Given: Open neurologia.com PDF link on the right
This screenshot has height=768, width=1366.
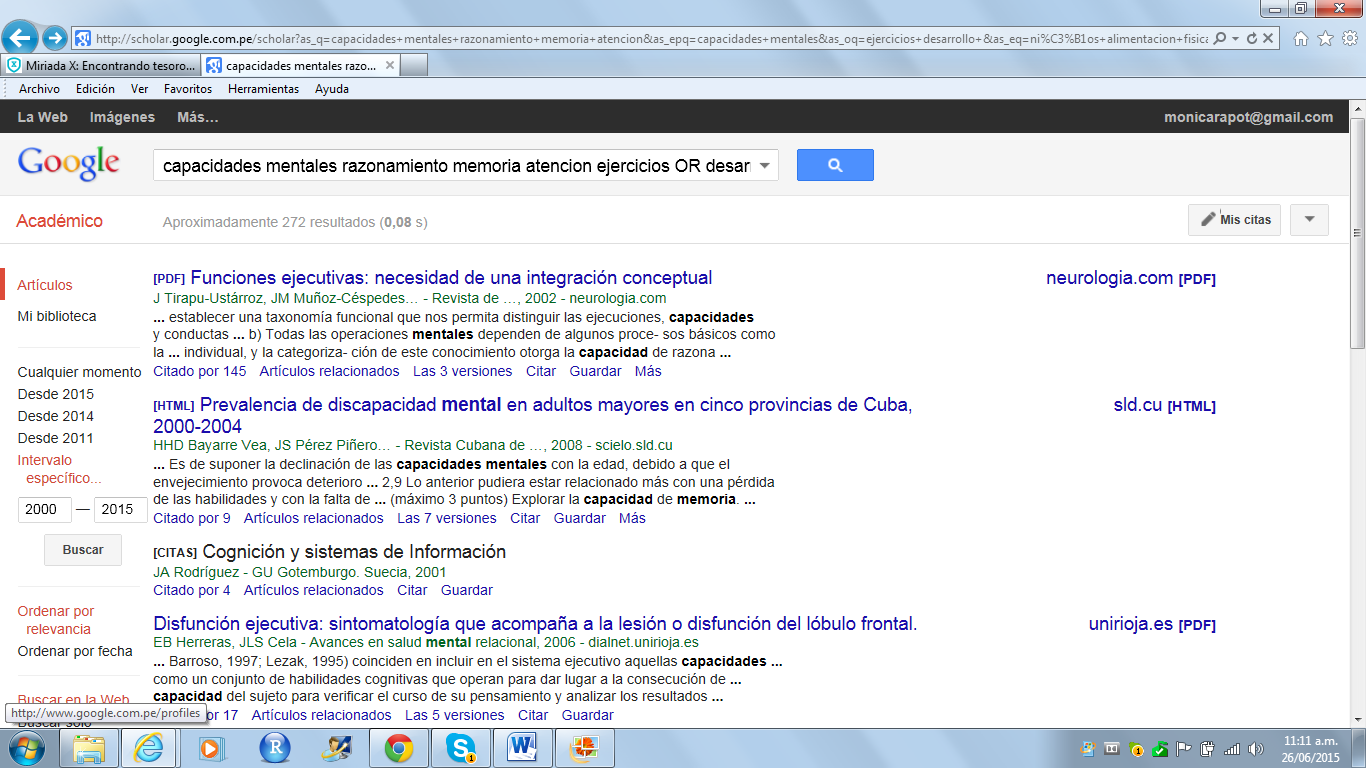Looking at the screenshot, I should click(x=1130, y=278).
